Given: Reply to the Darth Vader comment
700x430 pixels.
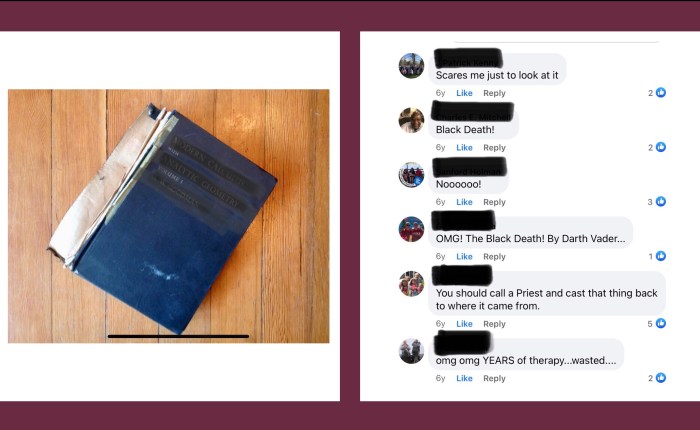Looking at the screenshot, I should coord(494,256).
